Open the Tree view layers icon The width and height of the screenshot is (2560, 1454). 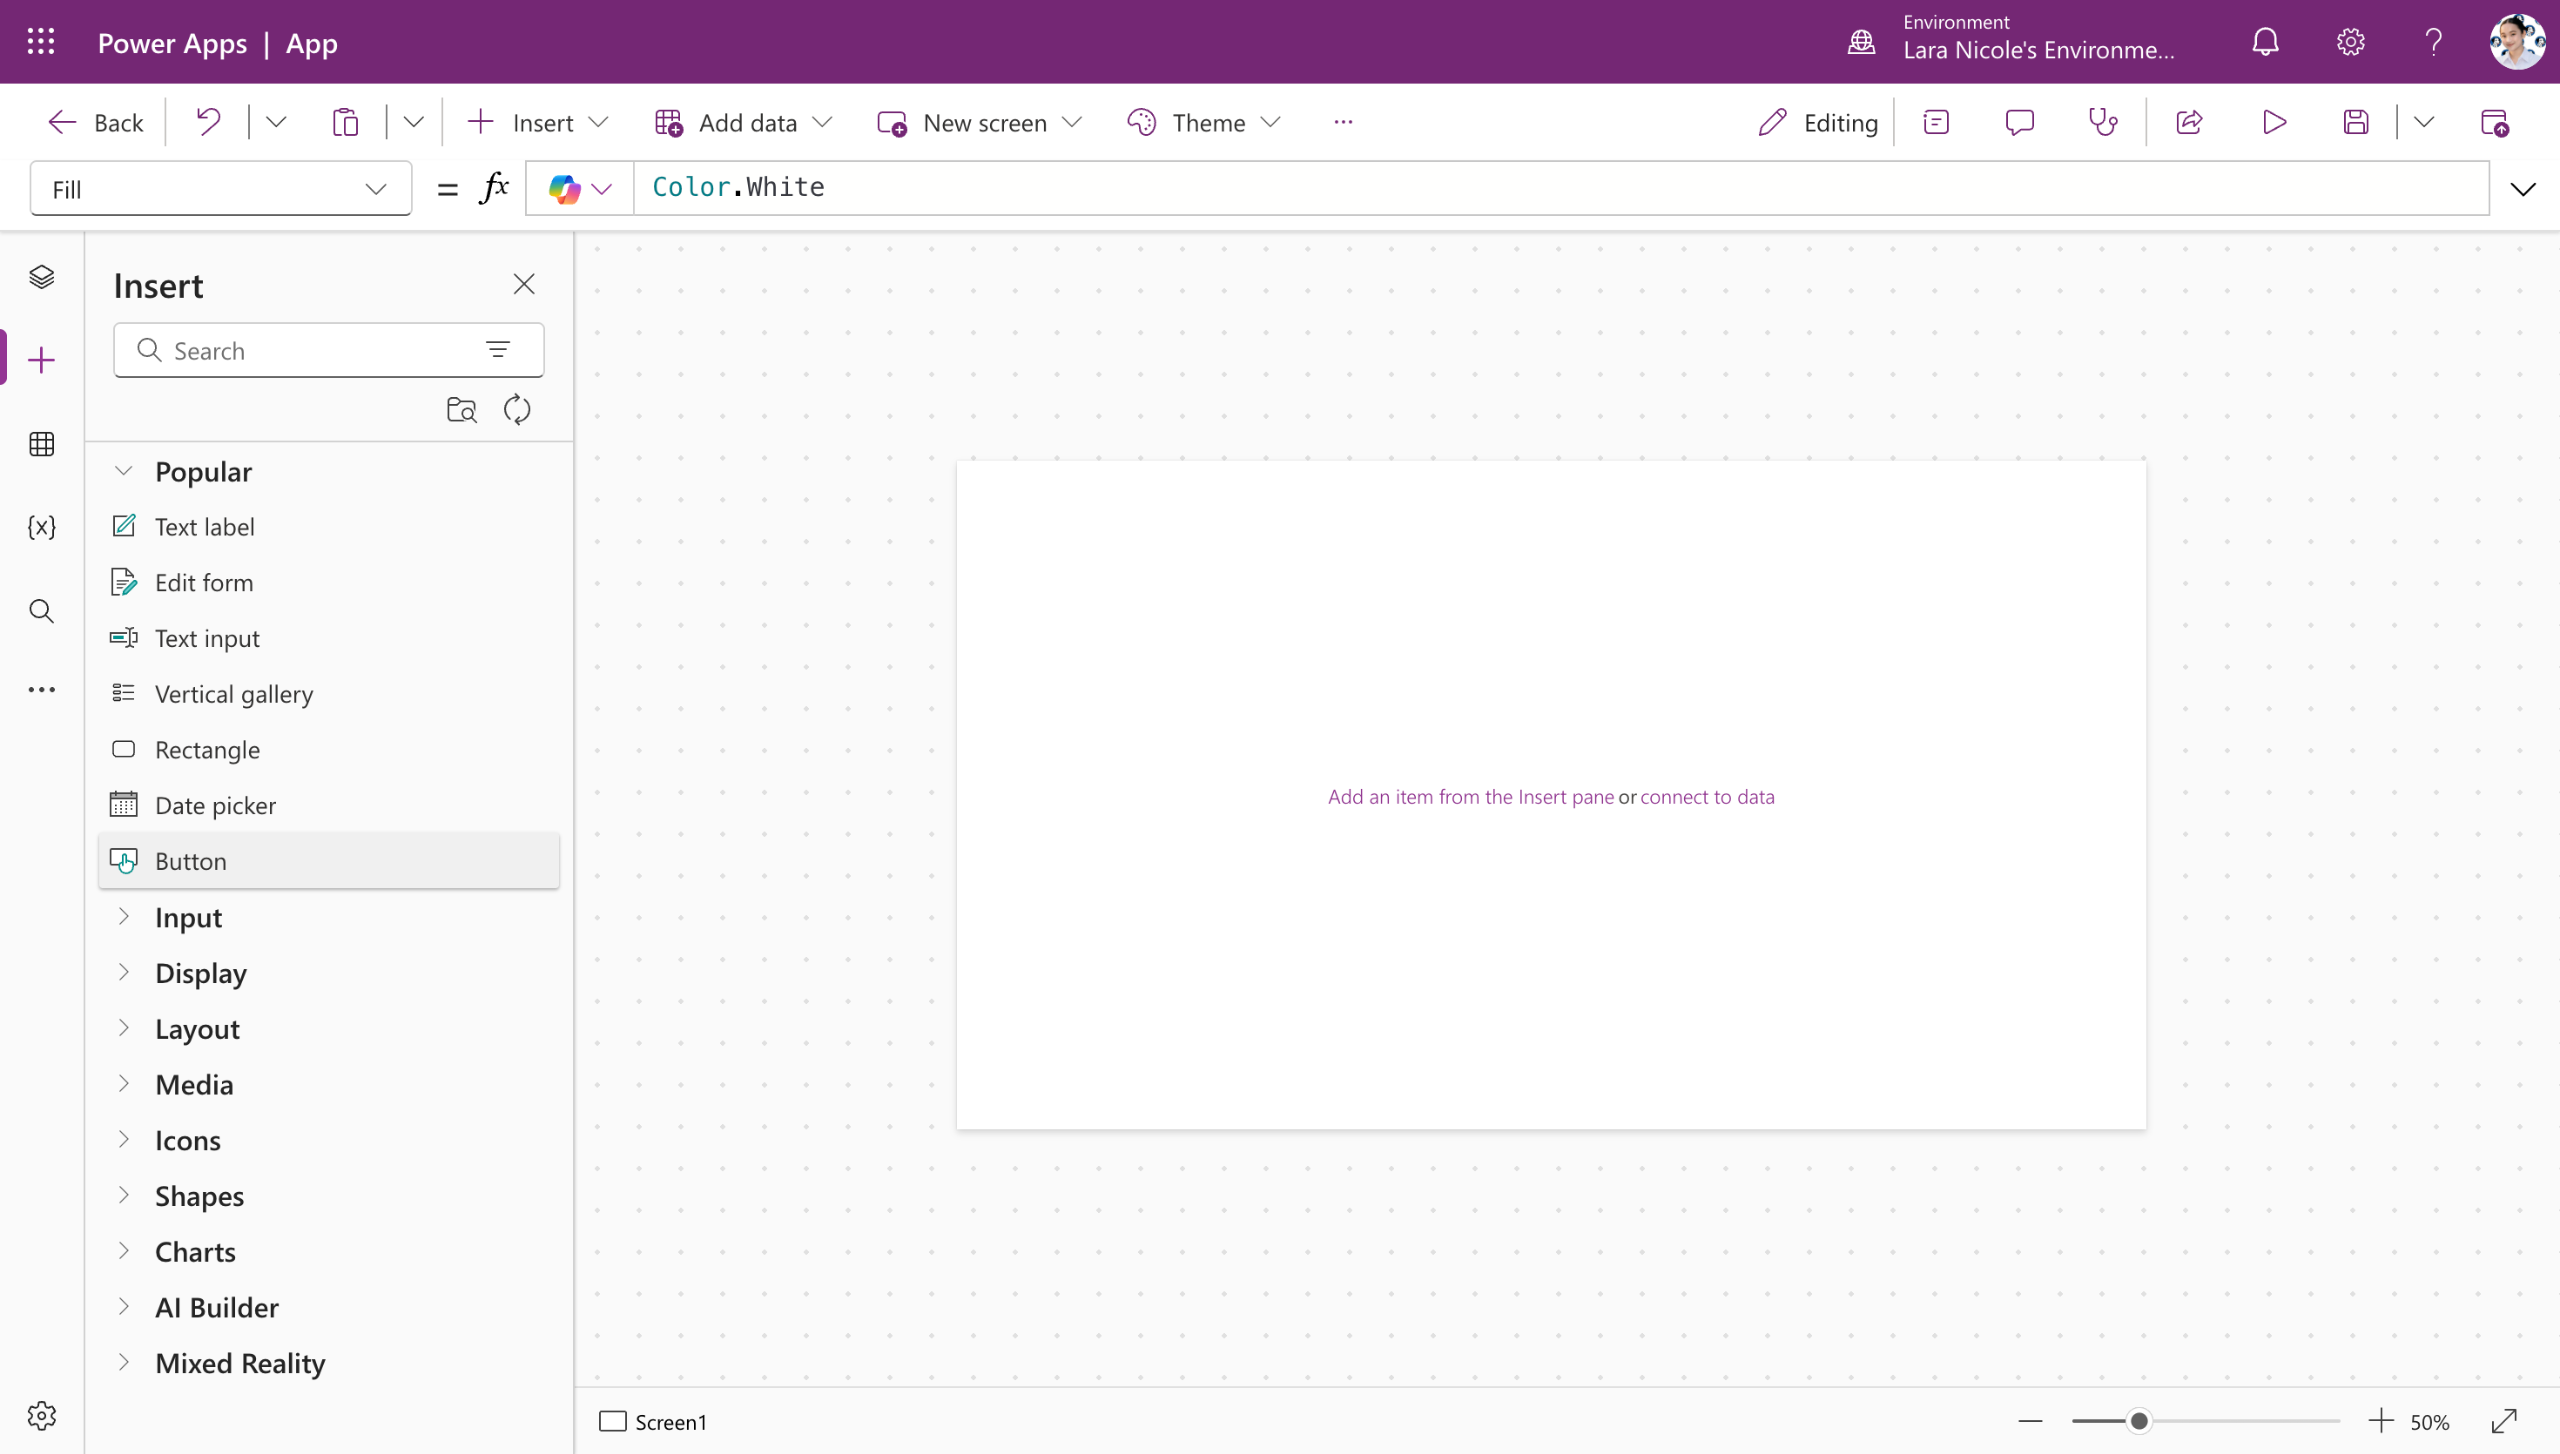[x=41, y=277]
